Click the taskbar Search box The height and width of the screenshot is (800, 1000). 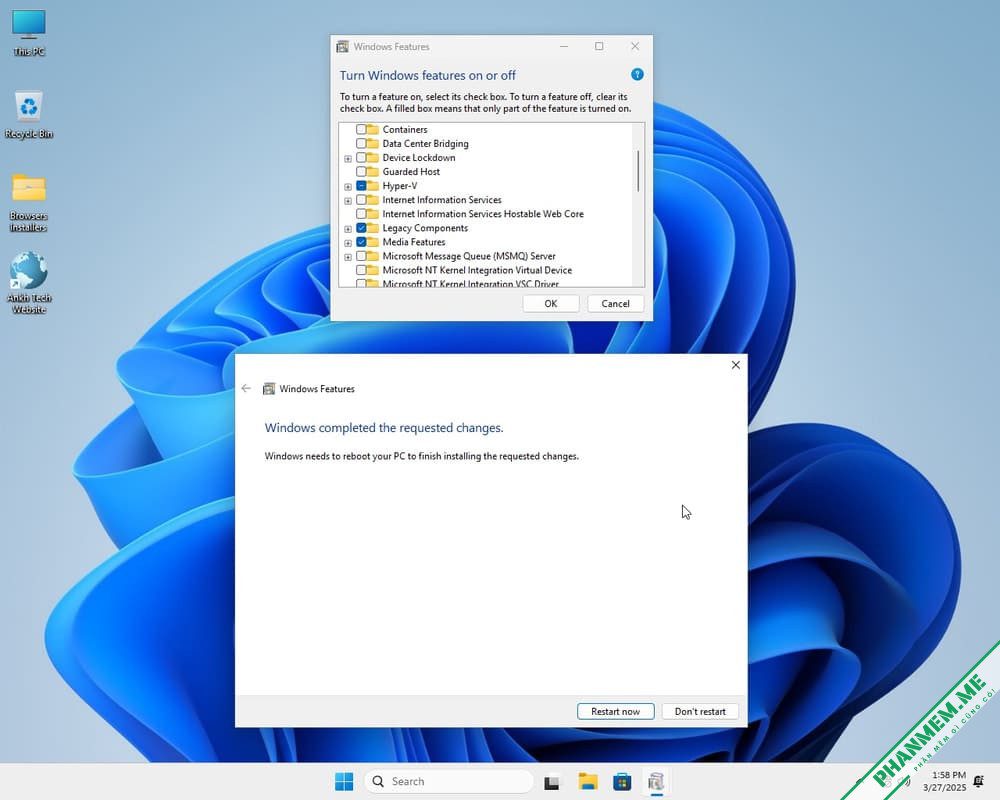[448, 781]
